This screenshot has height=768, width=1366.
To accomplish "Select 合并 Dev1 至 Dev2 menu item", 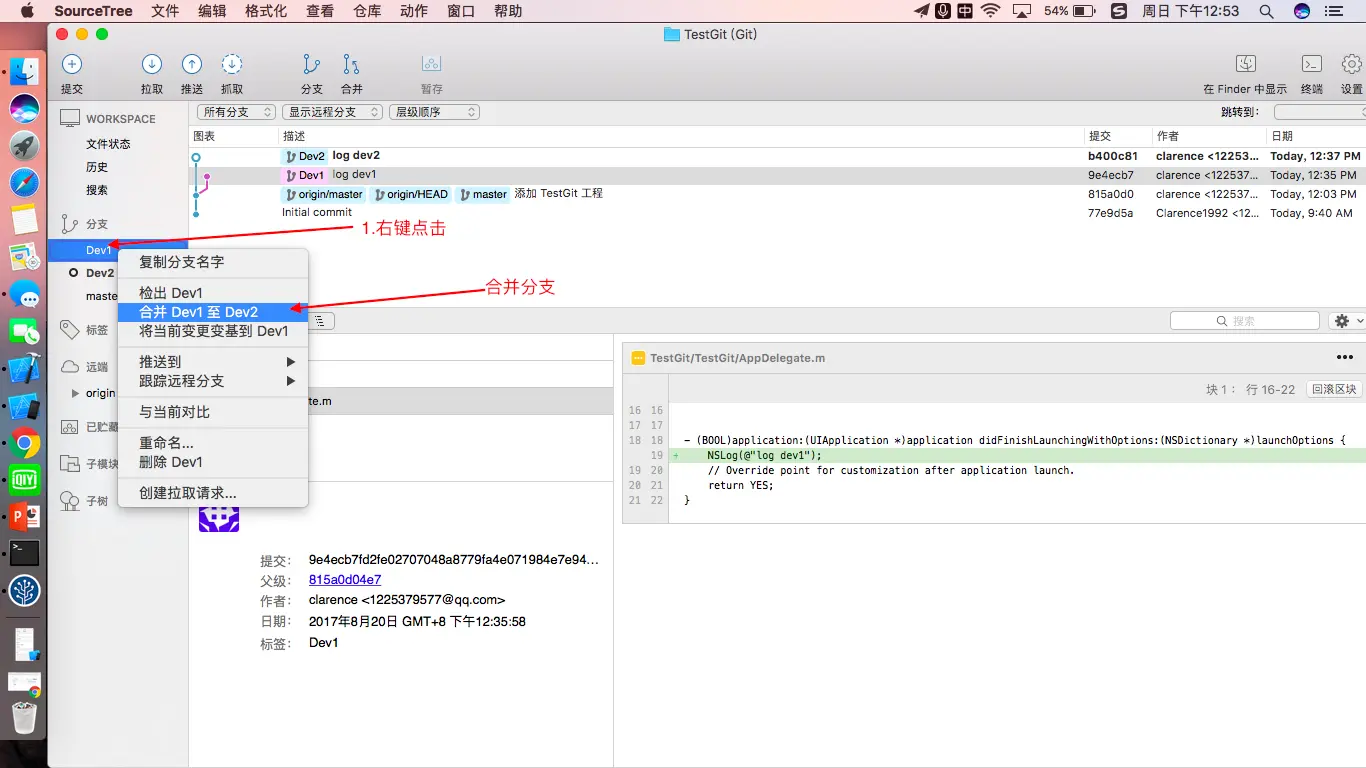I will tap(213, 312).
